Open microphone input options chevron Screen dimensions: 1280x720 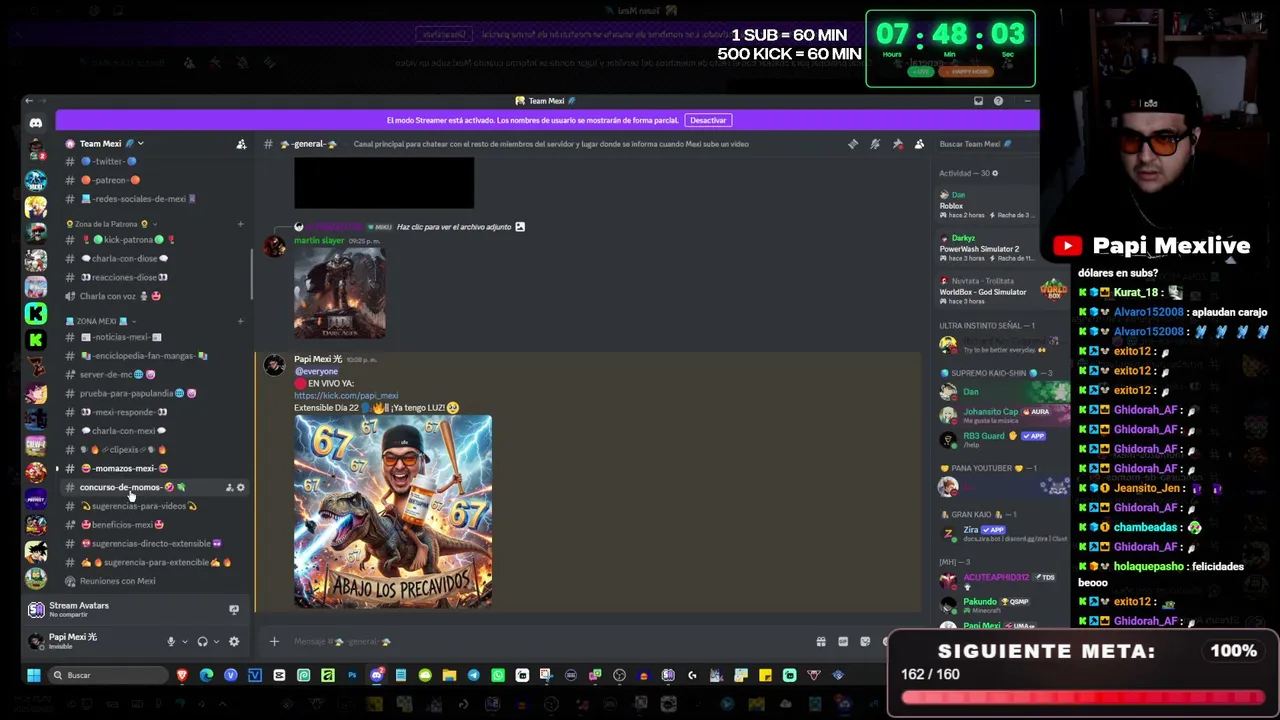pos(184,642)
